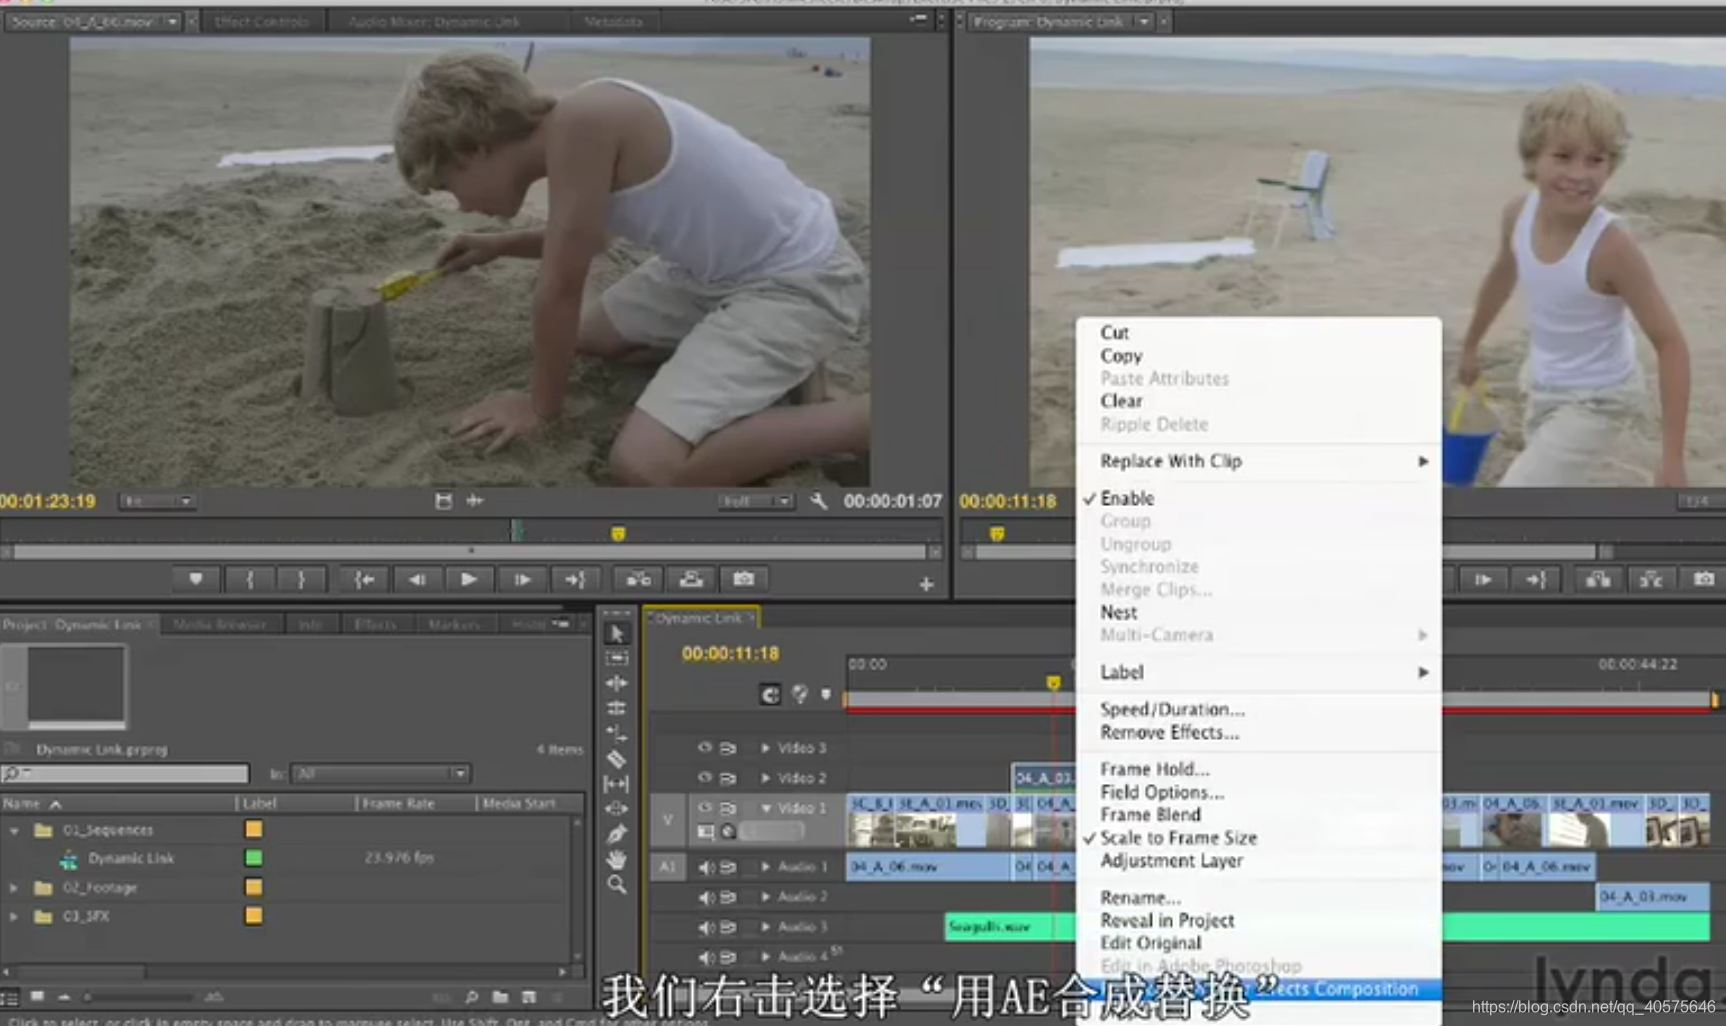Screen dimensions: 1726x1026
Task: Toggle Video 1 track output eye
Action: click(x=705, y=807)
